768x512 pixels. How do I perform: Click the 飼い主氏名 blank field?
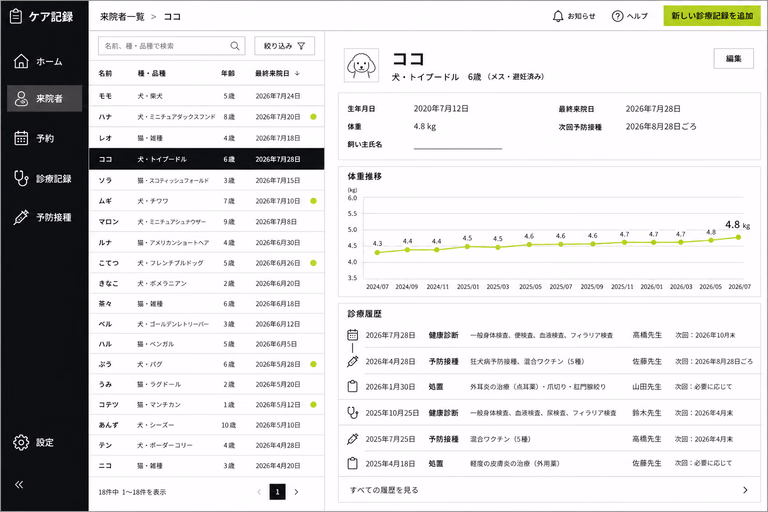[457, 145]
